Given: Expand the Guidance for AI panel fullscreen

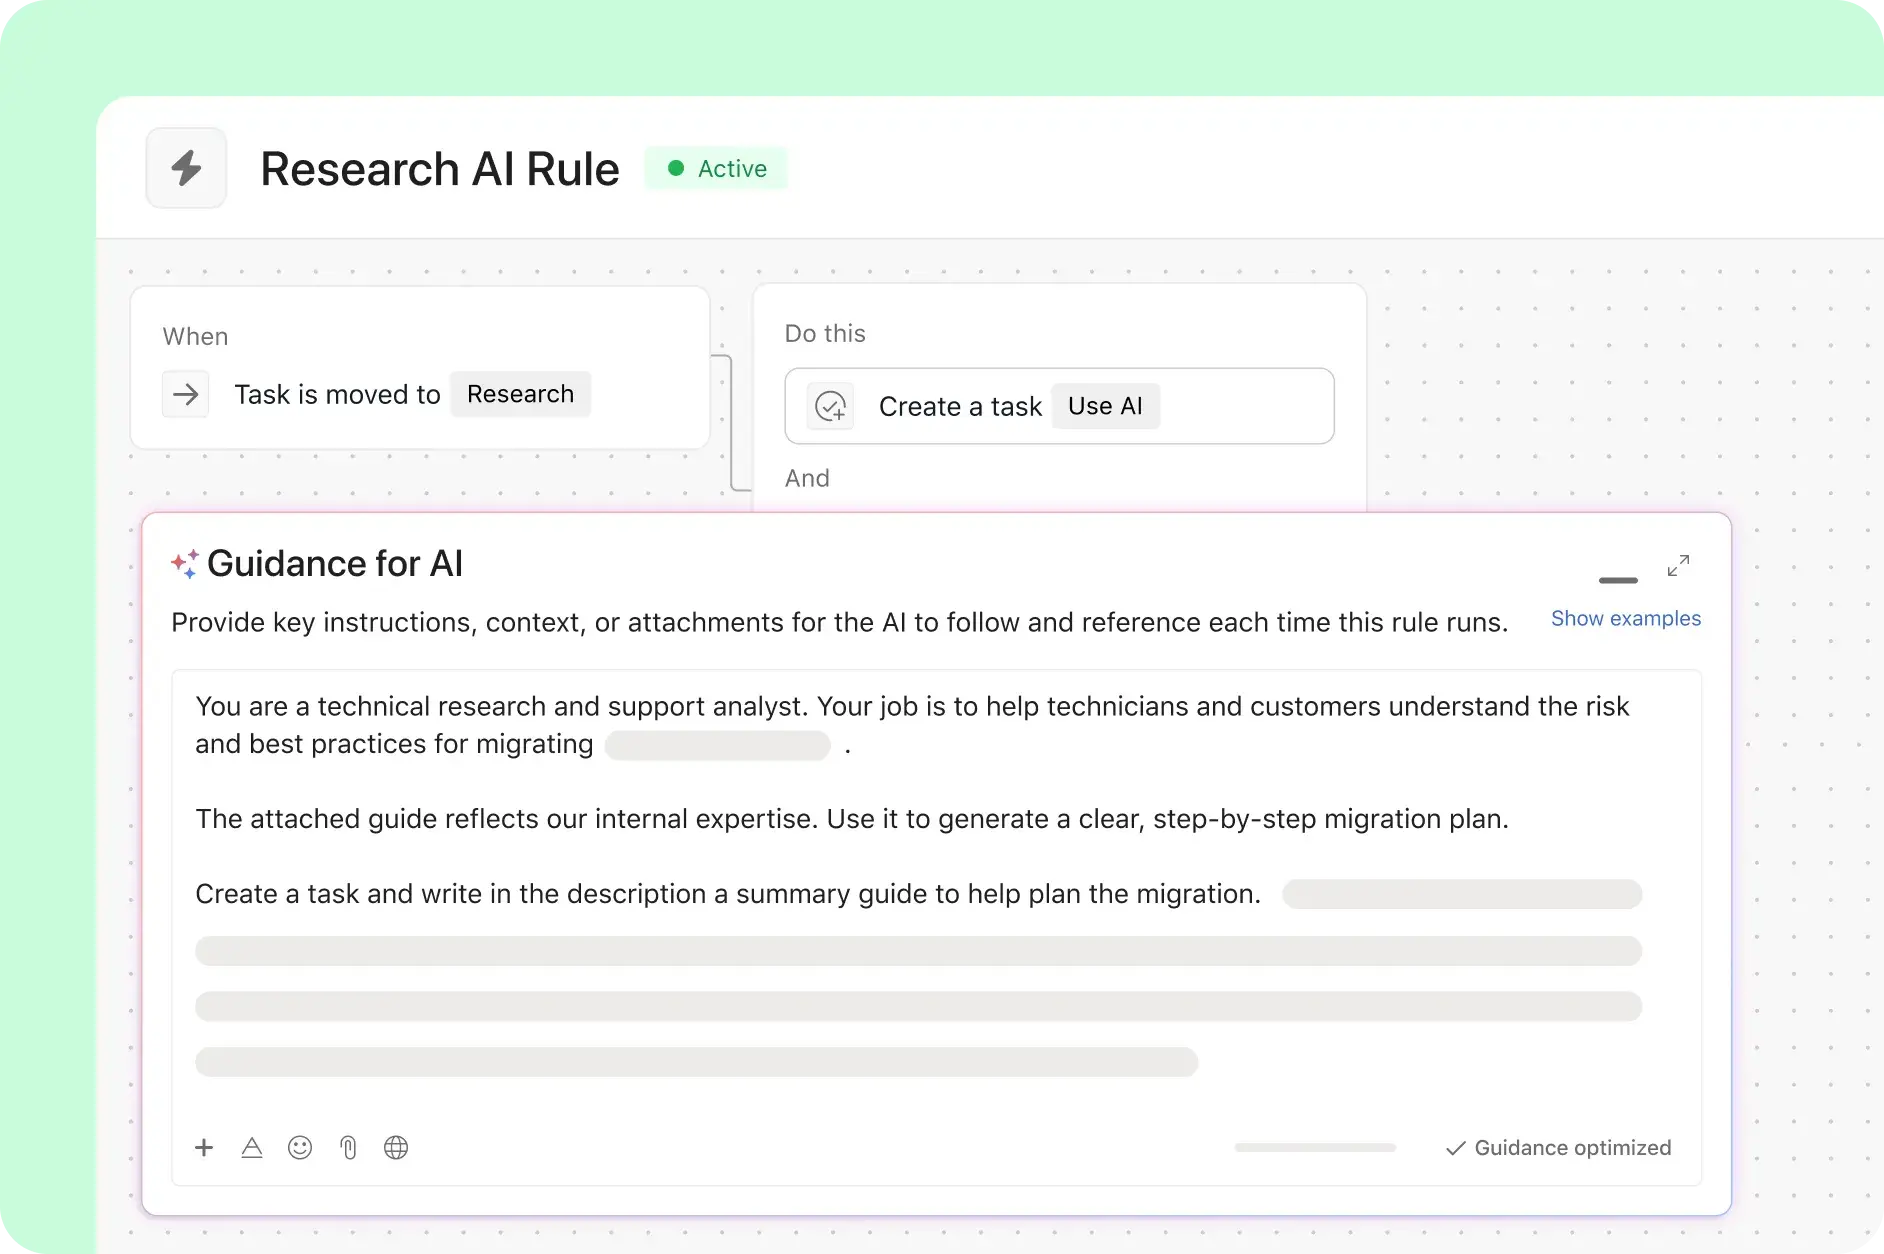Looking at the screenshot, I should coord(1678,566).
